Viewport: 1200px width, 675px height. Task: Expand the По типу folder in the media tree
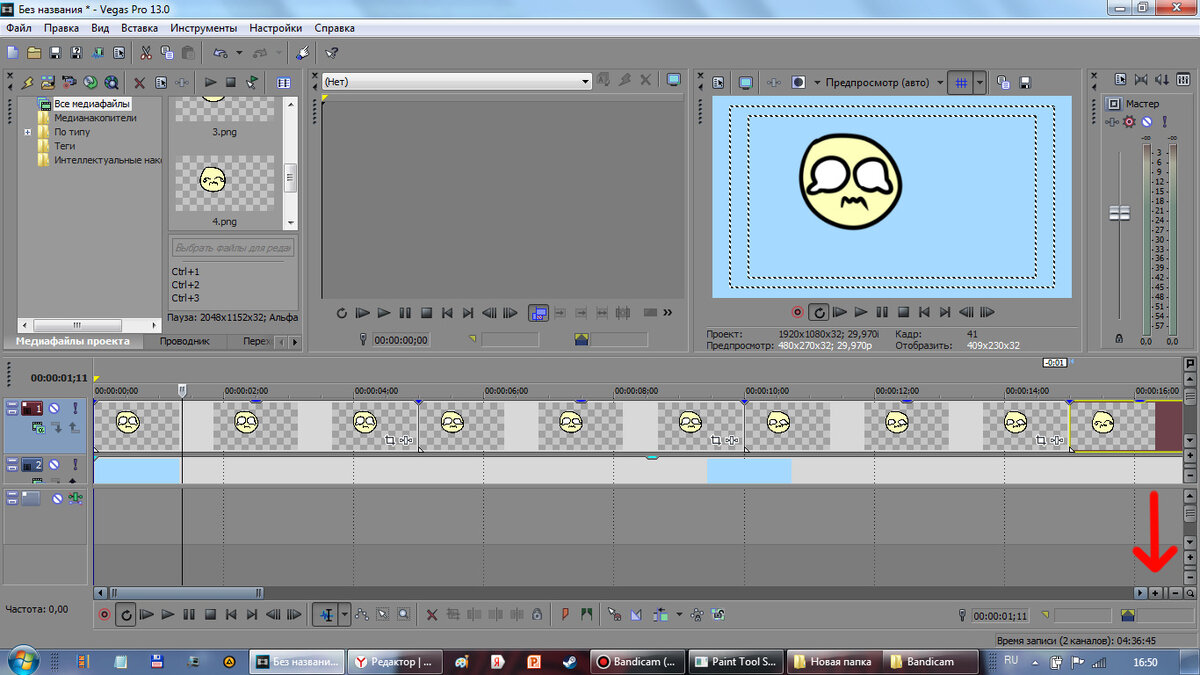[28, 132]
